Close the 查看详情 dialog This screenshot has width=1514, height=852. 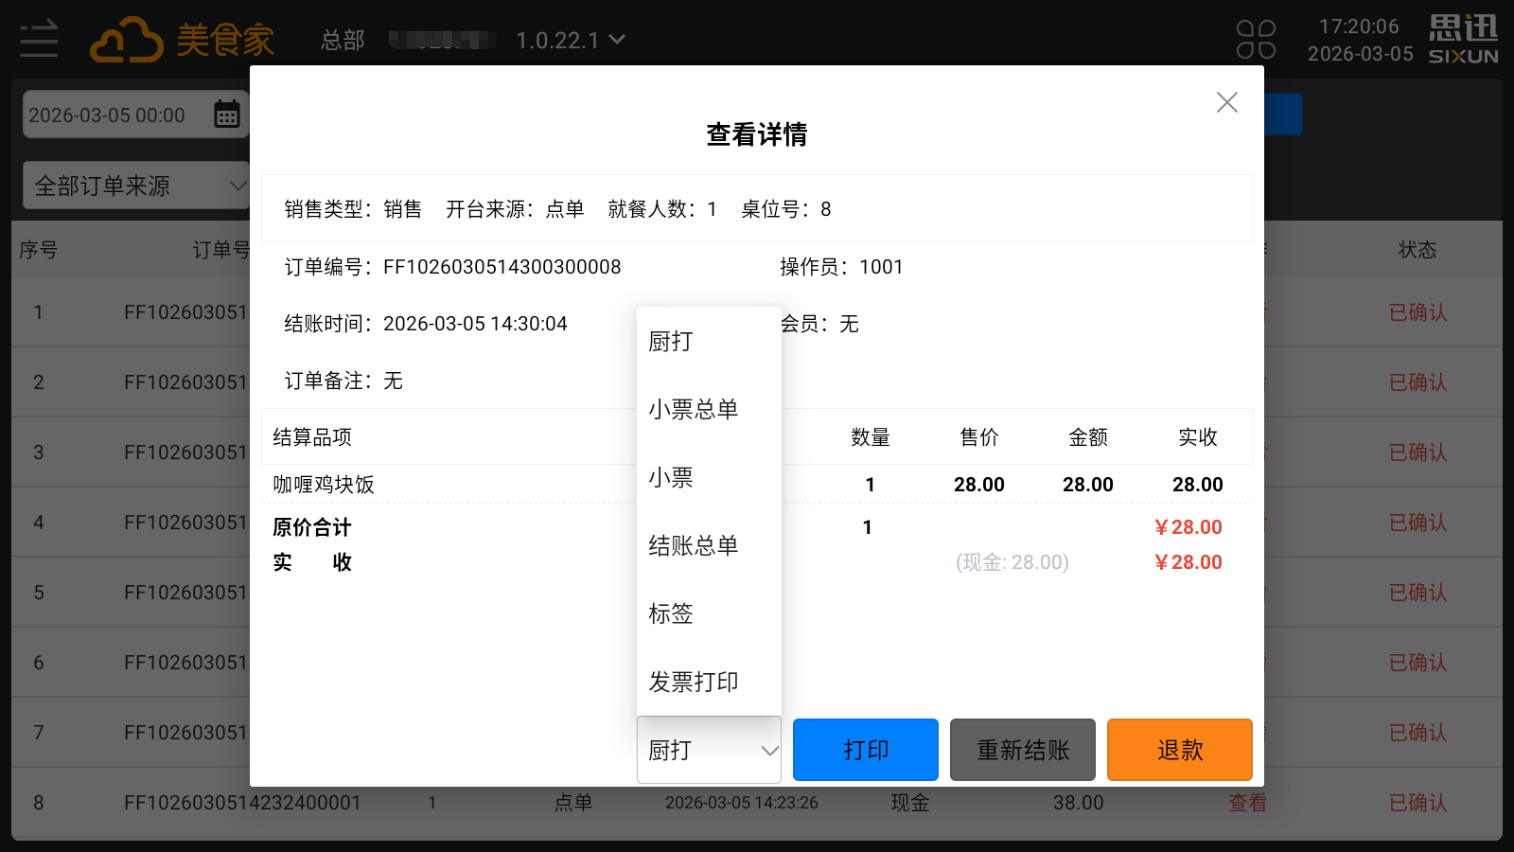pyautogui.click(x=1226, y=102)
